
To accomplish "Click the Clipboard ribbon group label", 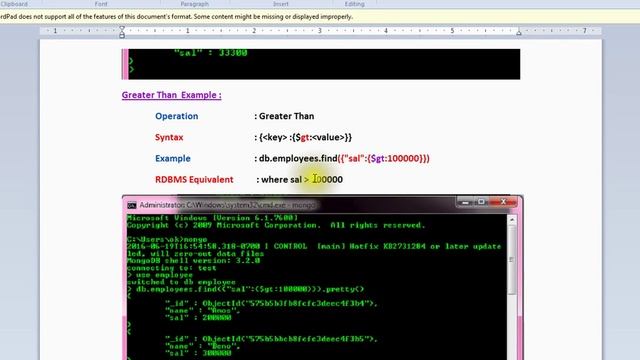I will tap(14, 4).
